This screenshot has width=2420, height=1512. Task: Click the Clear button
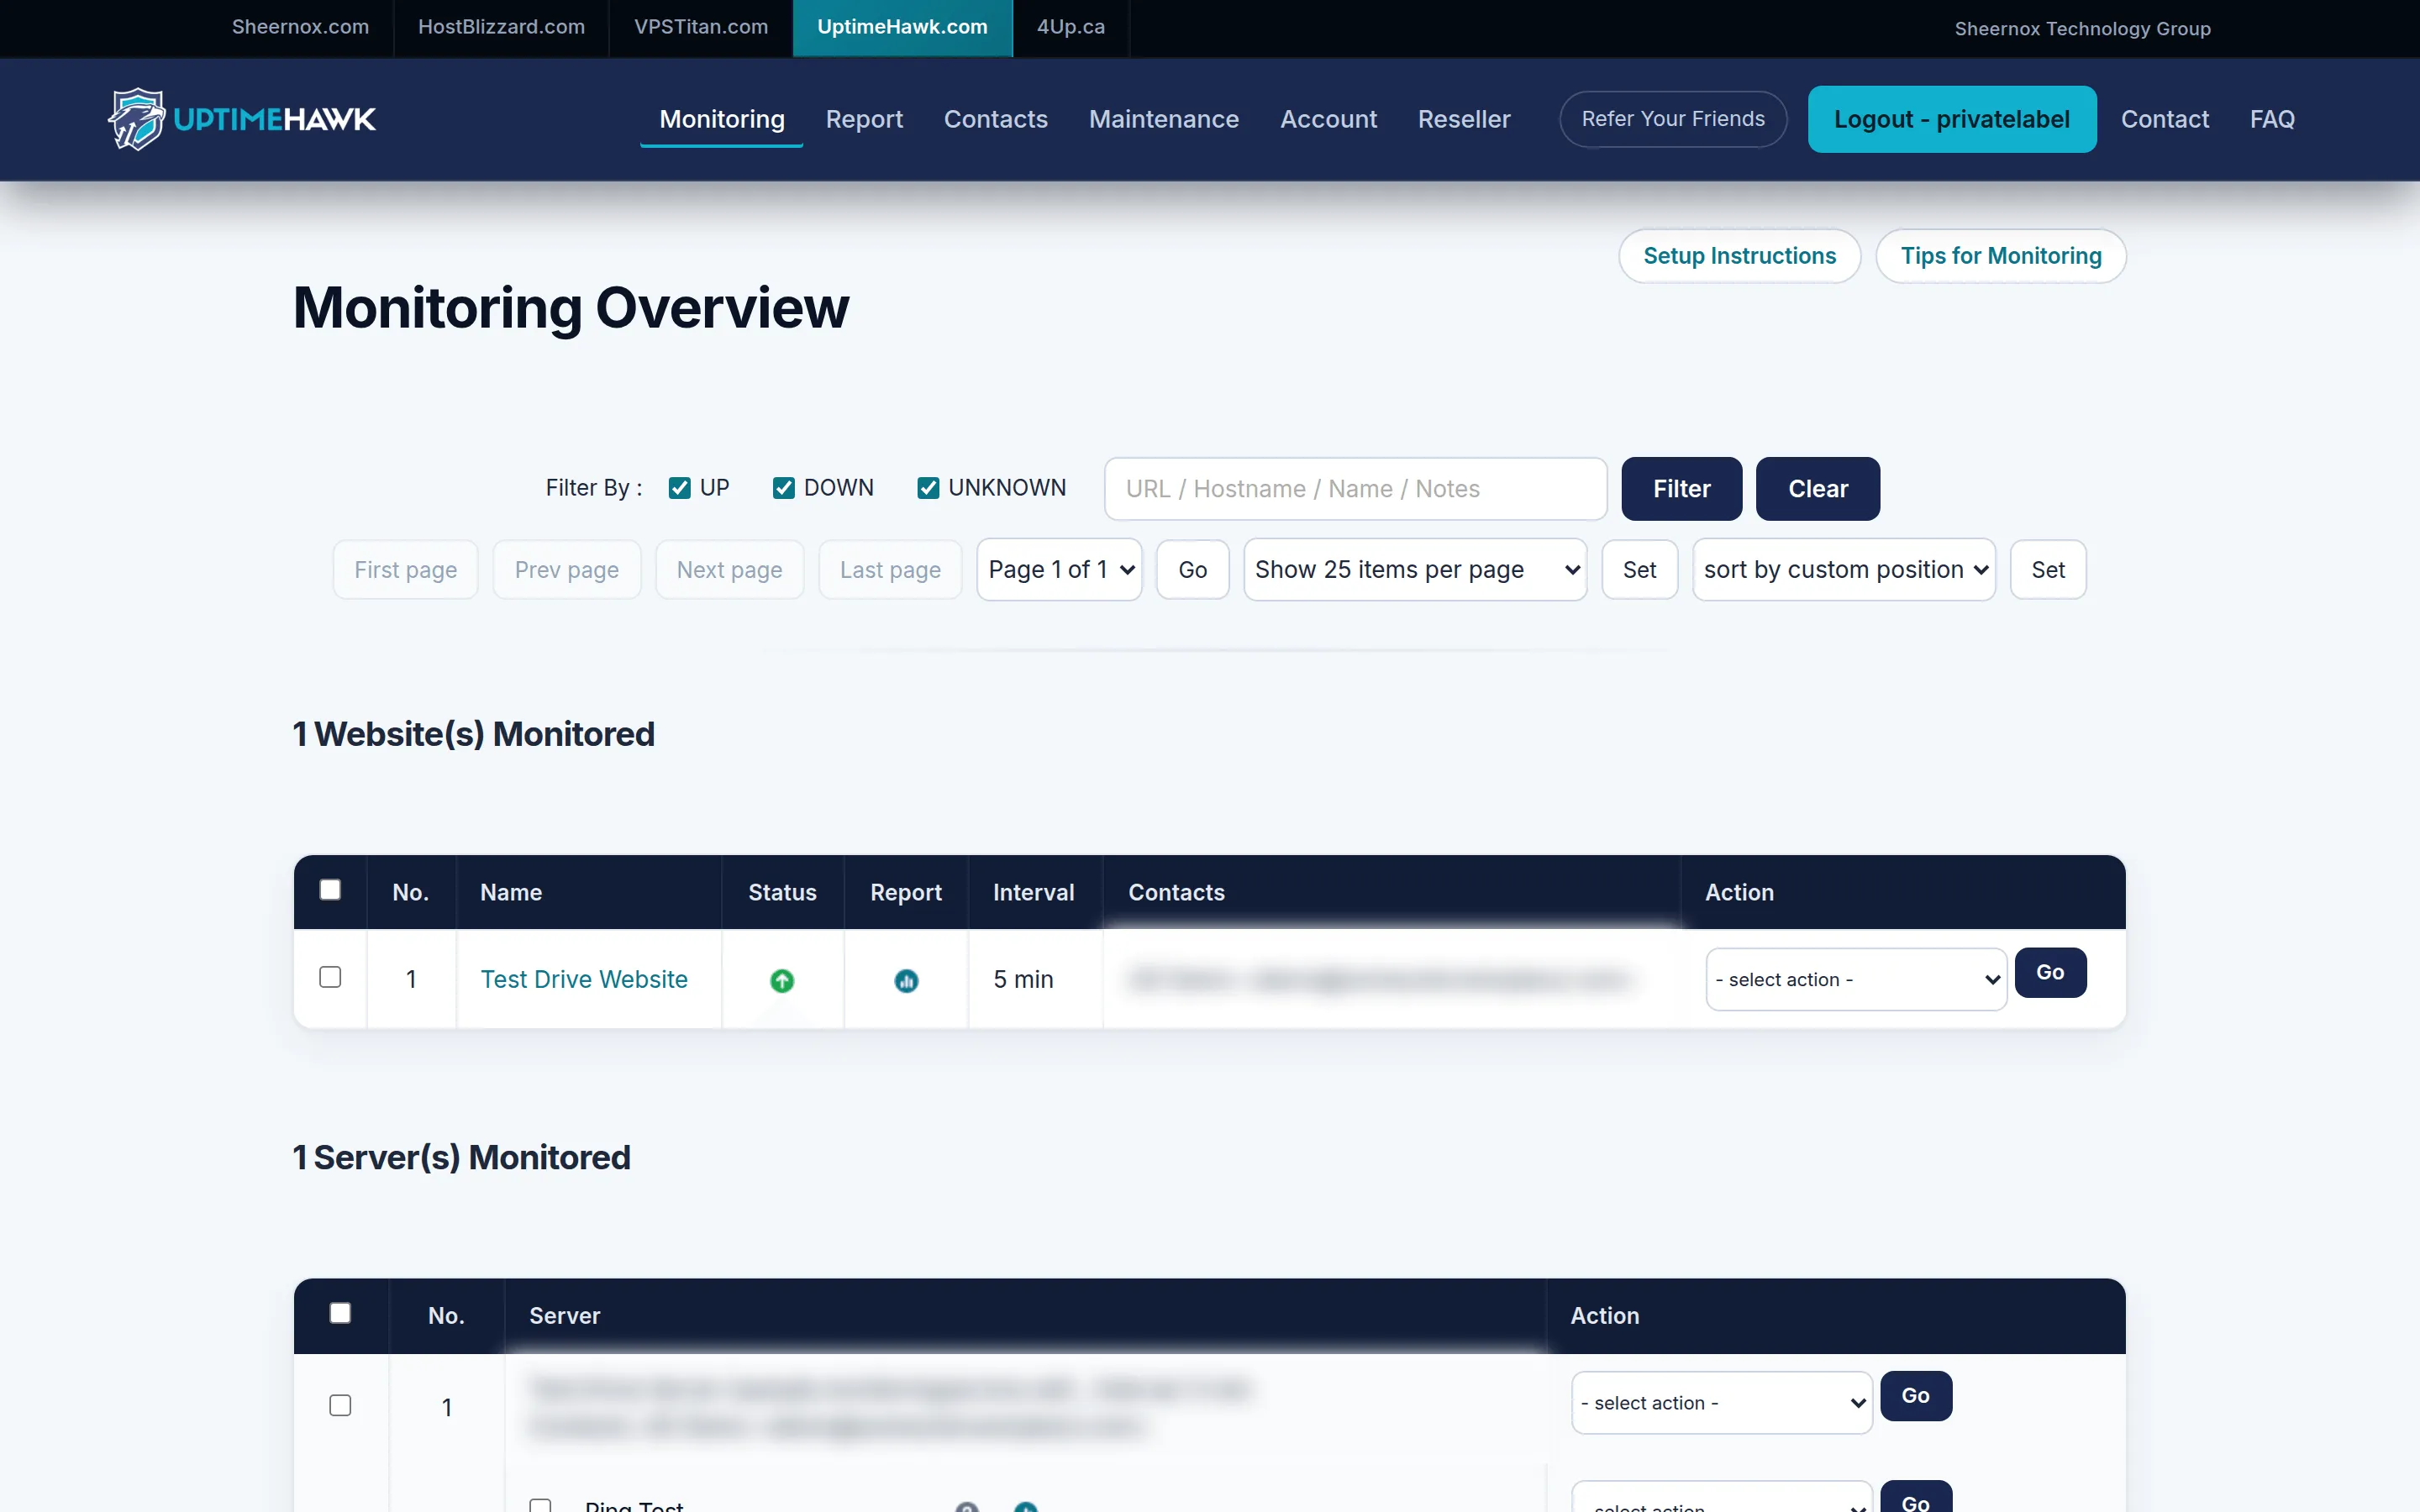[x=1817, y=489]
